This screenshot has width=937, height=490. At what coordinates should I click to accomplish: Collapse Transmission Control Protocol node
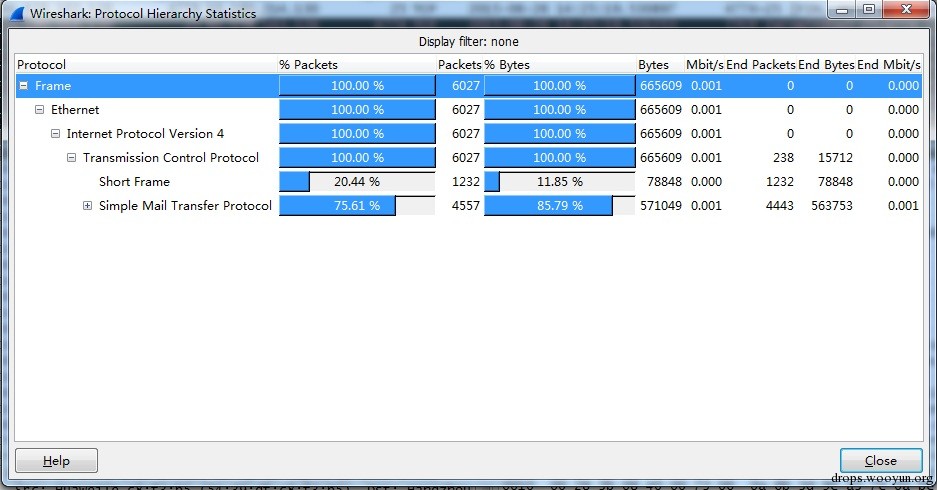pos(72,158)
